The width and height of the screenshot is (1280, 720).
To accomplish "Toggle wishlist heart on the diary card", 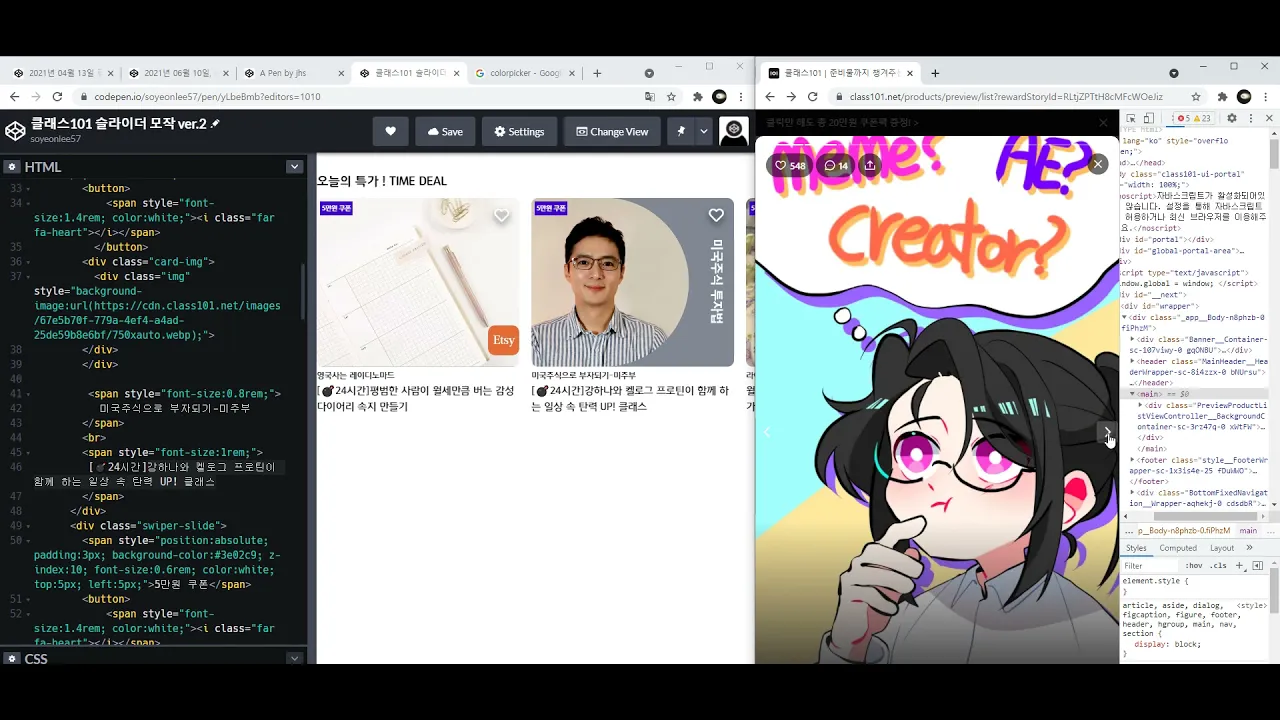I will click(x=502, y=215).
